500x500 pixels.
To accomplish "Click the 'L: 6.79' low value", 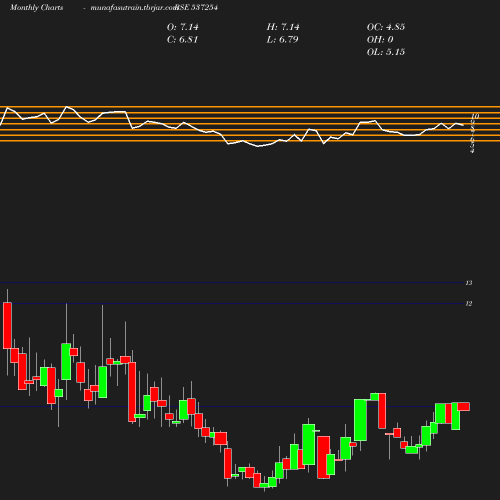I will (282, 39).
